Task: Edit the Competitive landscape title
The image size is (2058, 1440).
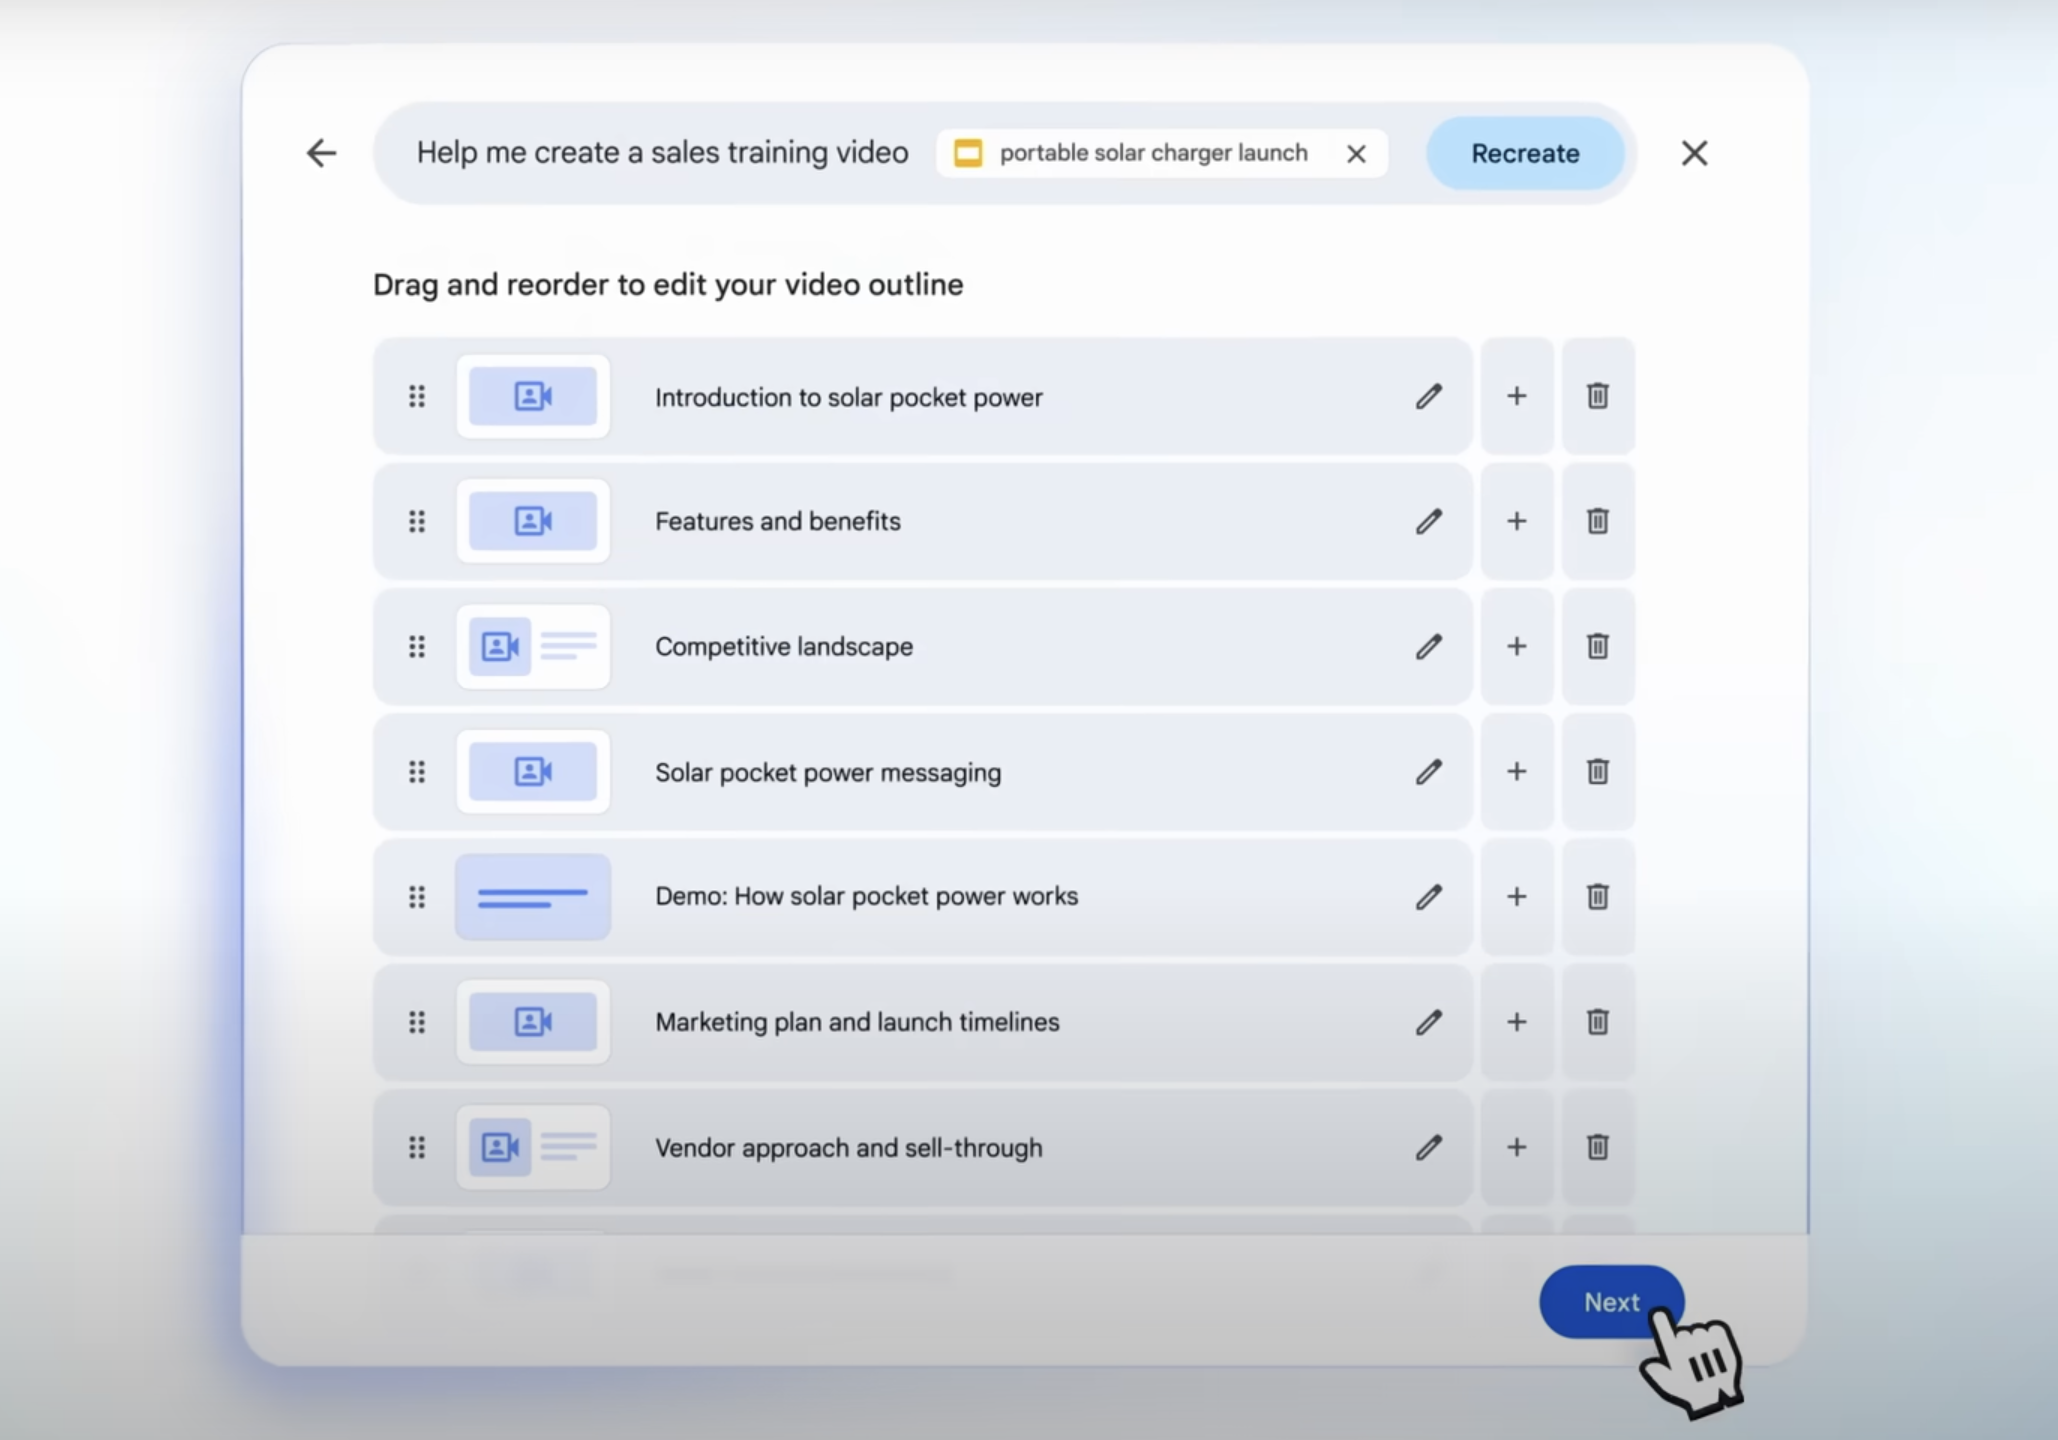Action: (1428, 647)
